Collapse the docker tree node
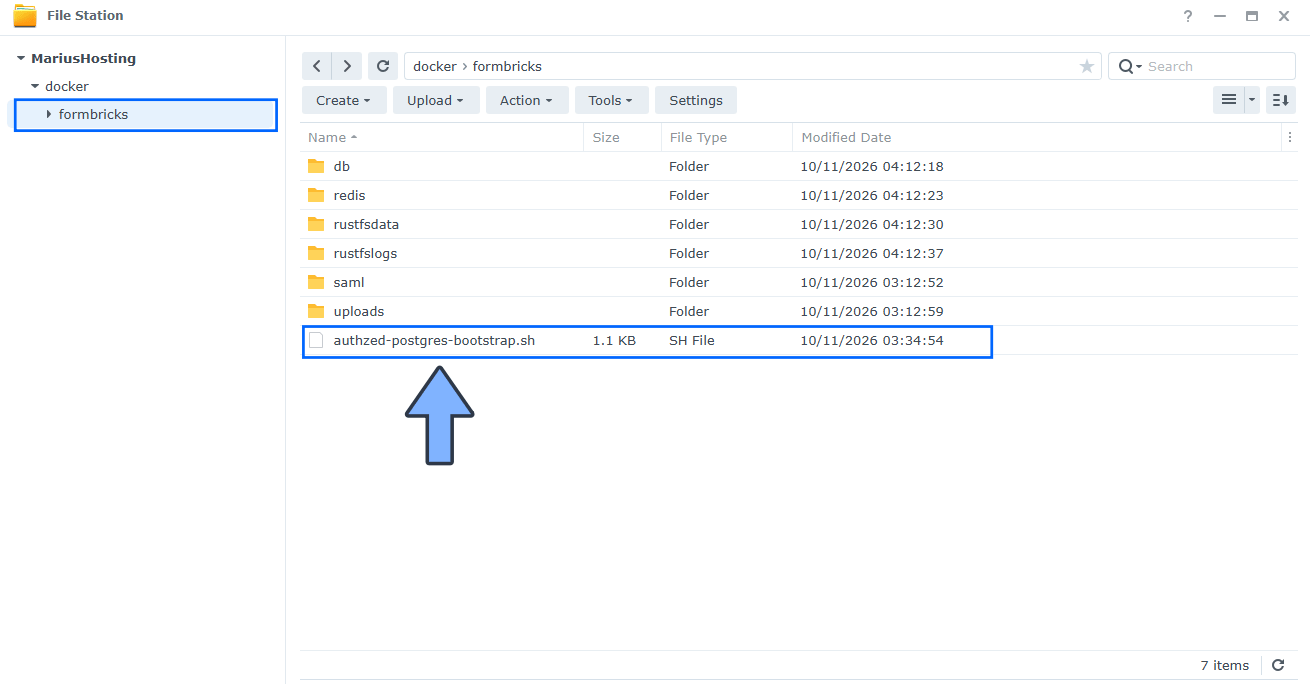This screenshot has width=1310, height=684. [35, 87]
